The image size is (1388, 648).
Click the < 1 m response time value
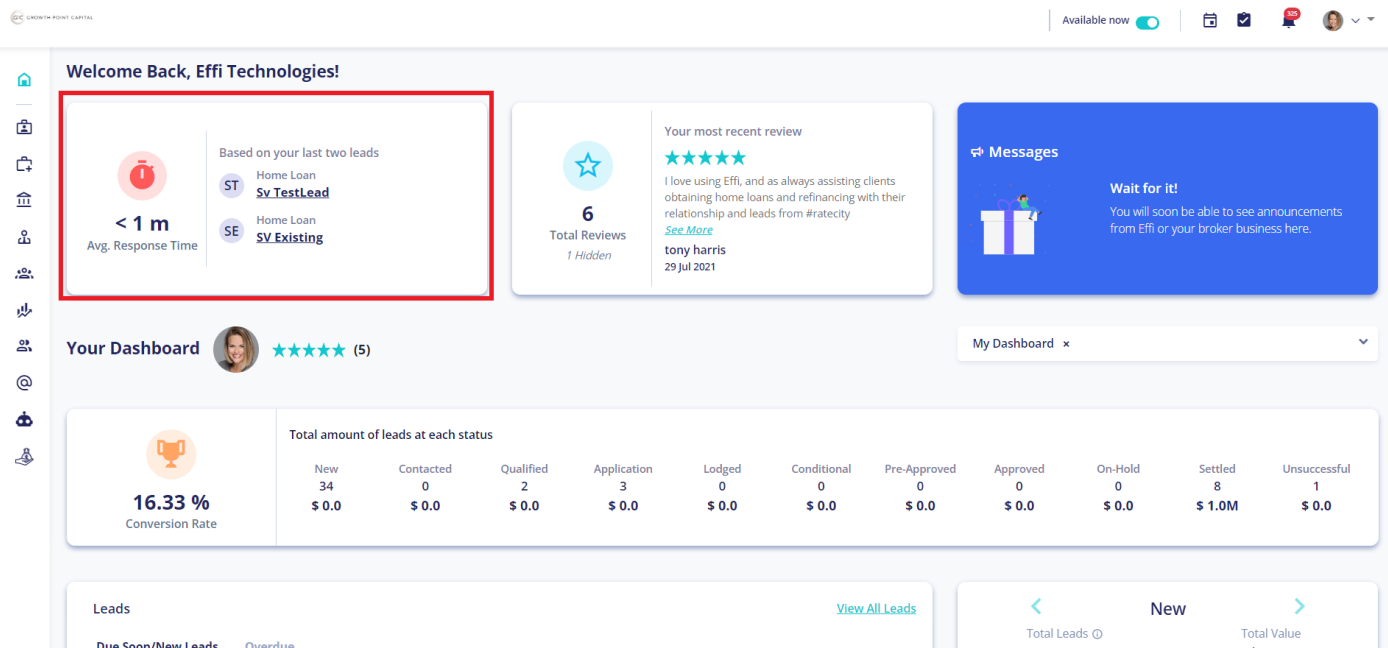pyautogui.click(x=142, y=224)
